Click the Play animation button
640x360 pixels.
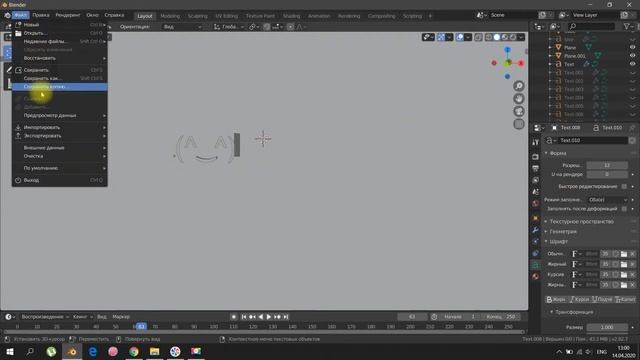(x=269, y=317)
